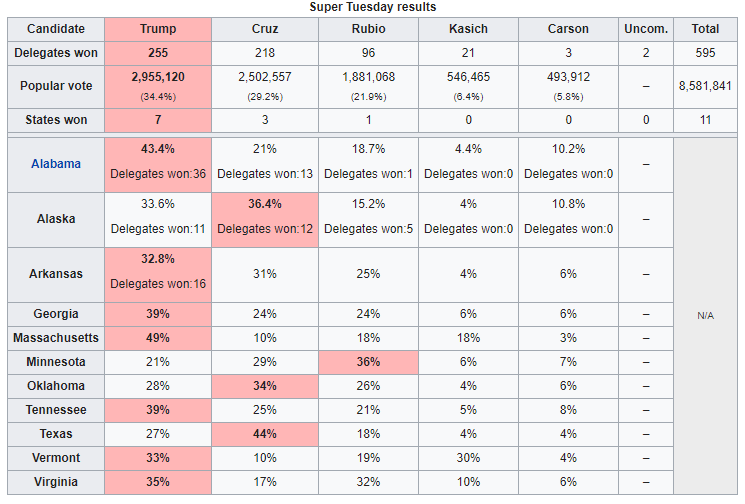Click the Cruz column header
This screenshot has height=504, width=745.
[x=265, y=29]
